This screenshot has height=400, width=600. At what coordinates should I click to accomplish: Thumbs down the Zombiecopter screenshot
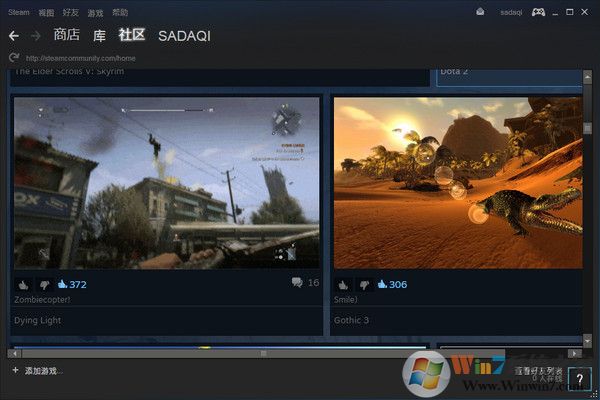tap(44, 285)
